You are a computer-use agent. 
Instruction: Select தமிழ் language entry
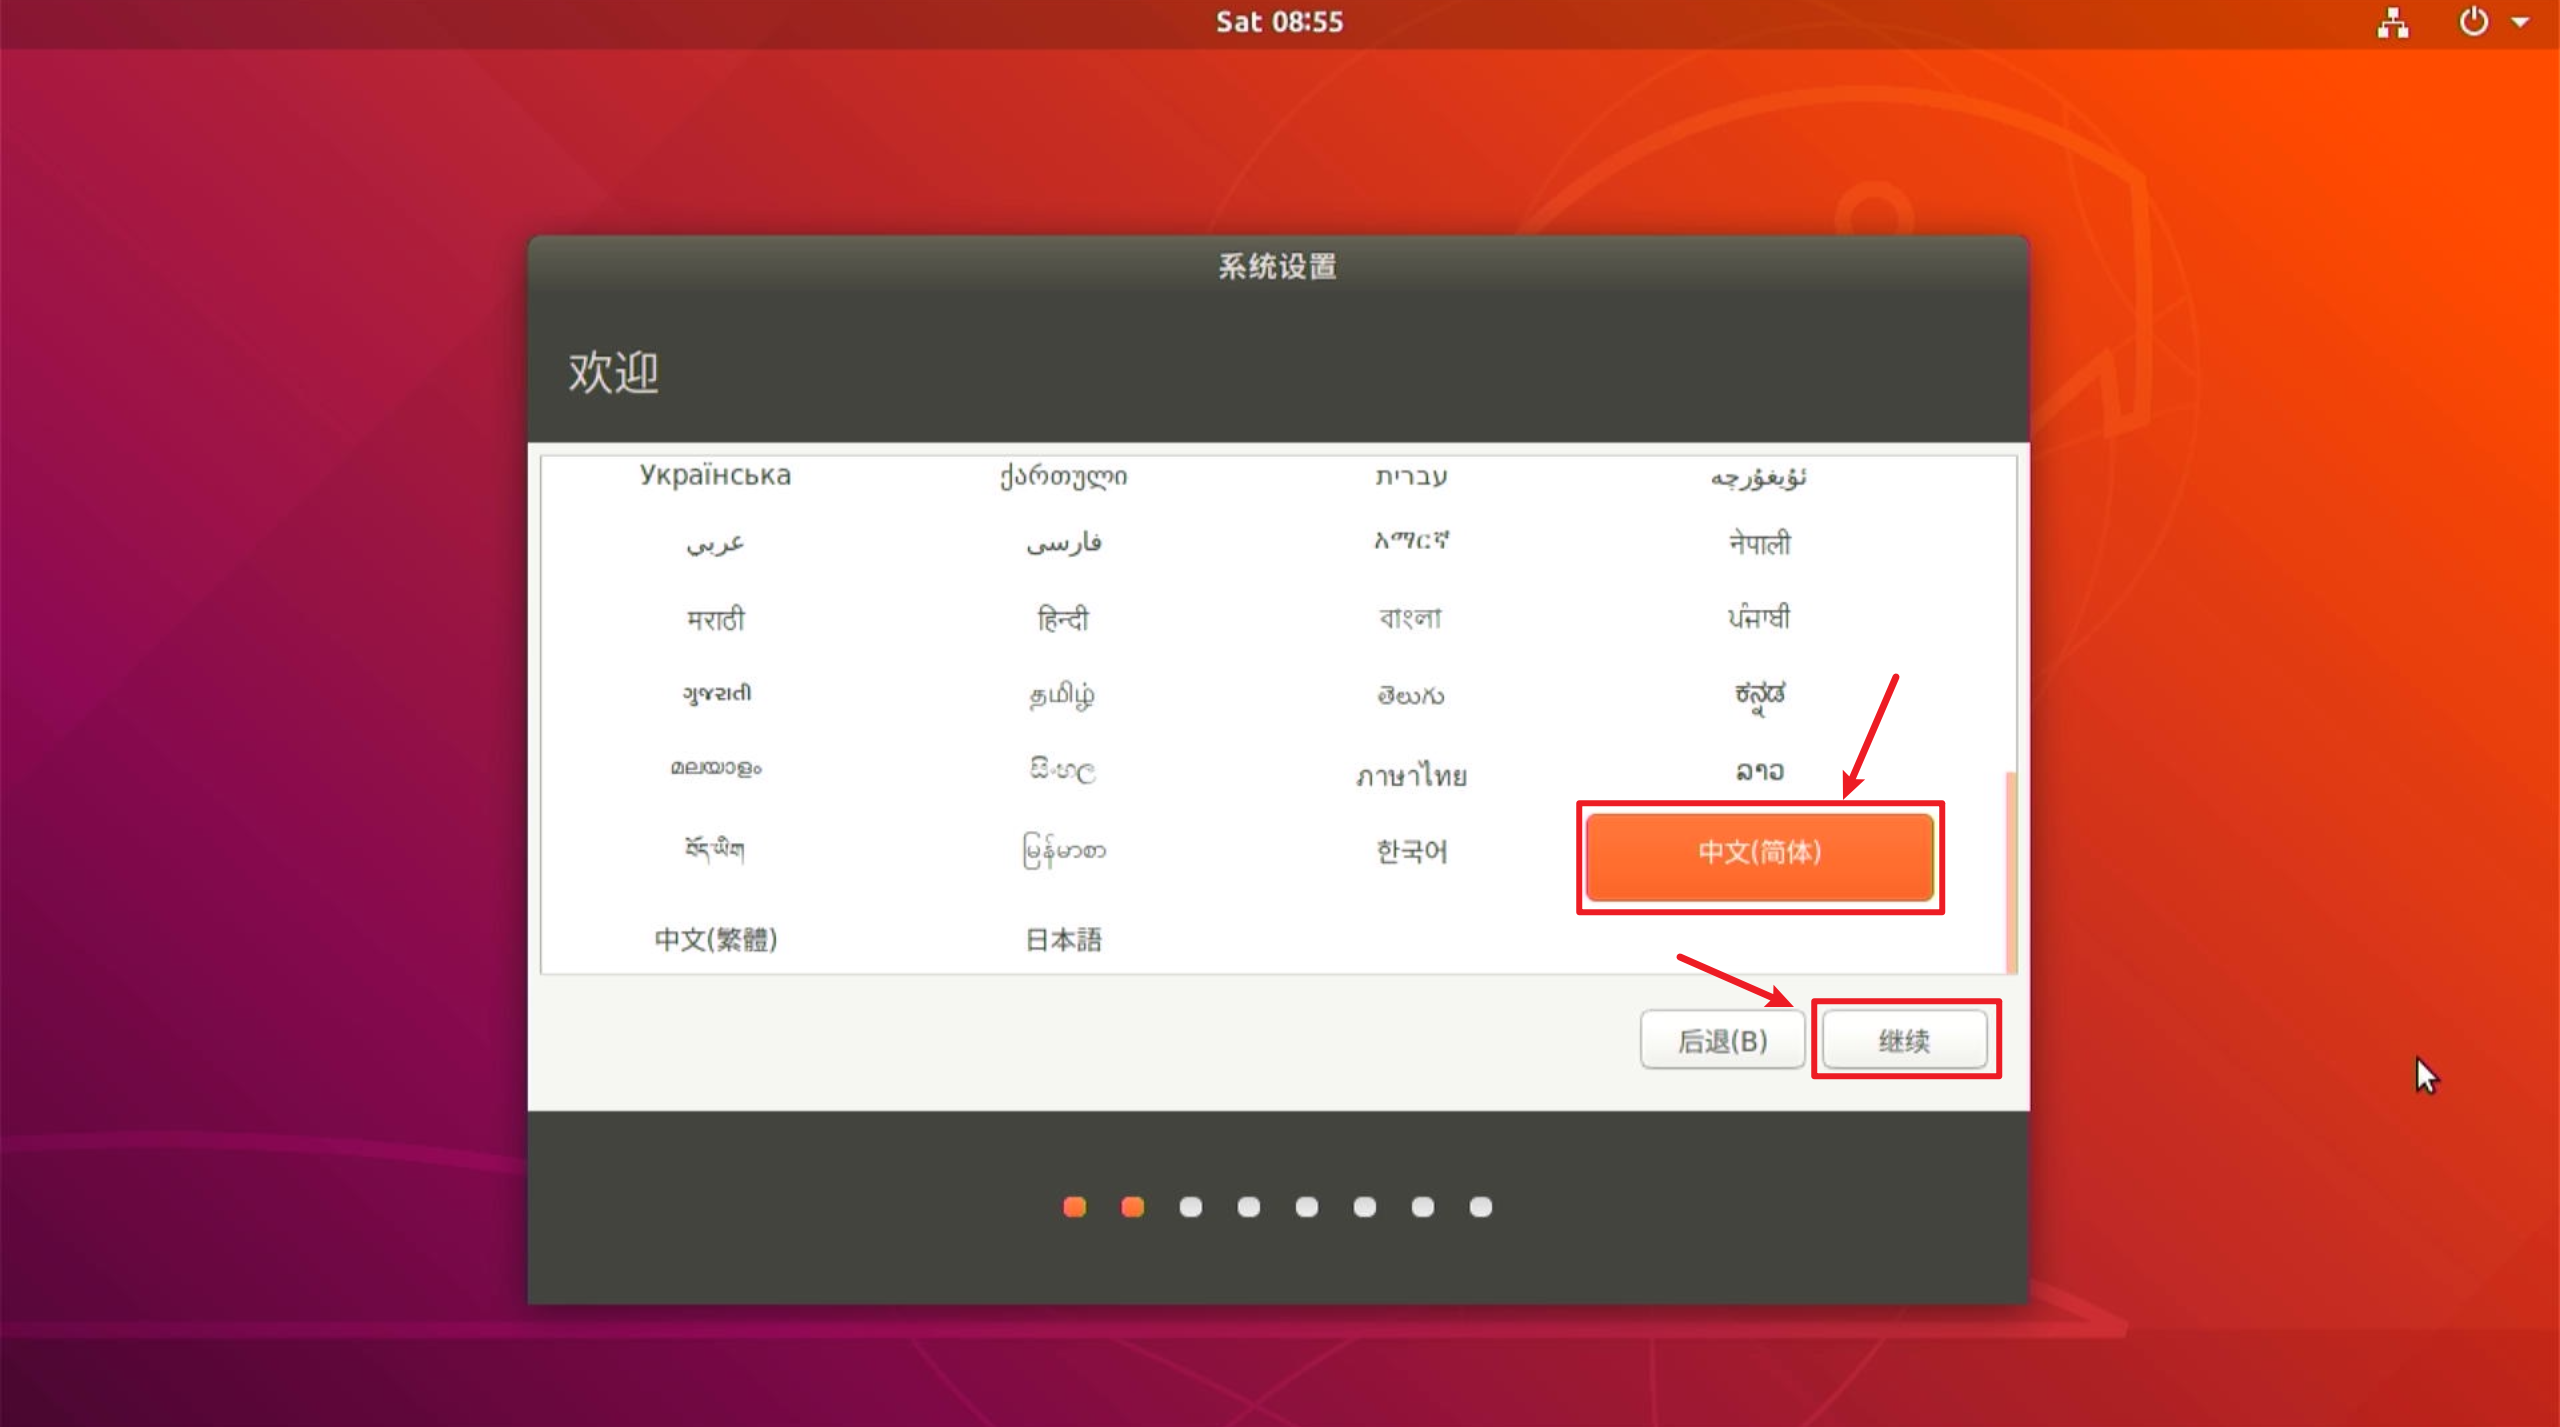point(1063,694)
